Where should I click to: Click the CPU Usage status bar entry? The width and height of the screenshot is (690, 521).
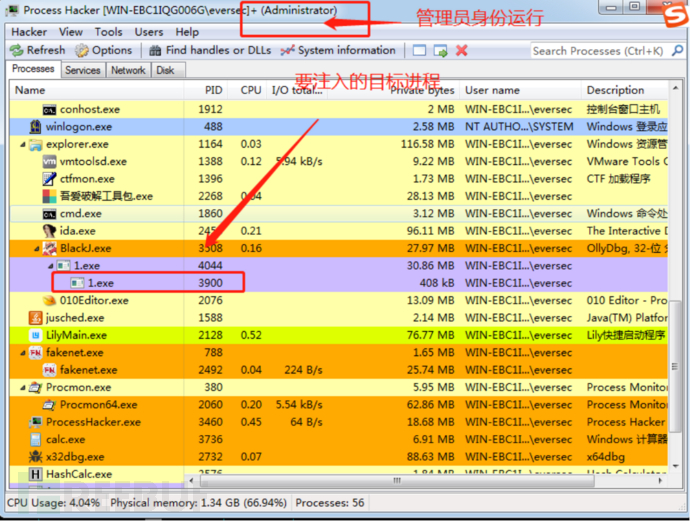click(54, 503)
